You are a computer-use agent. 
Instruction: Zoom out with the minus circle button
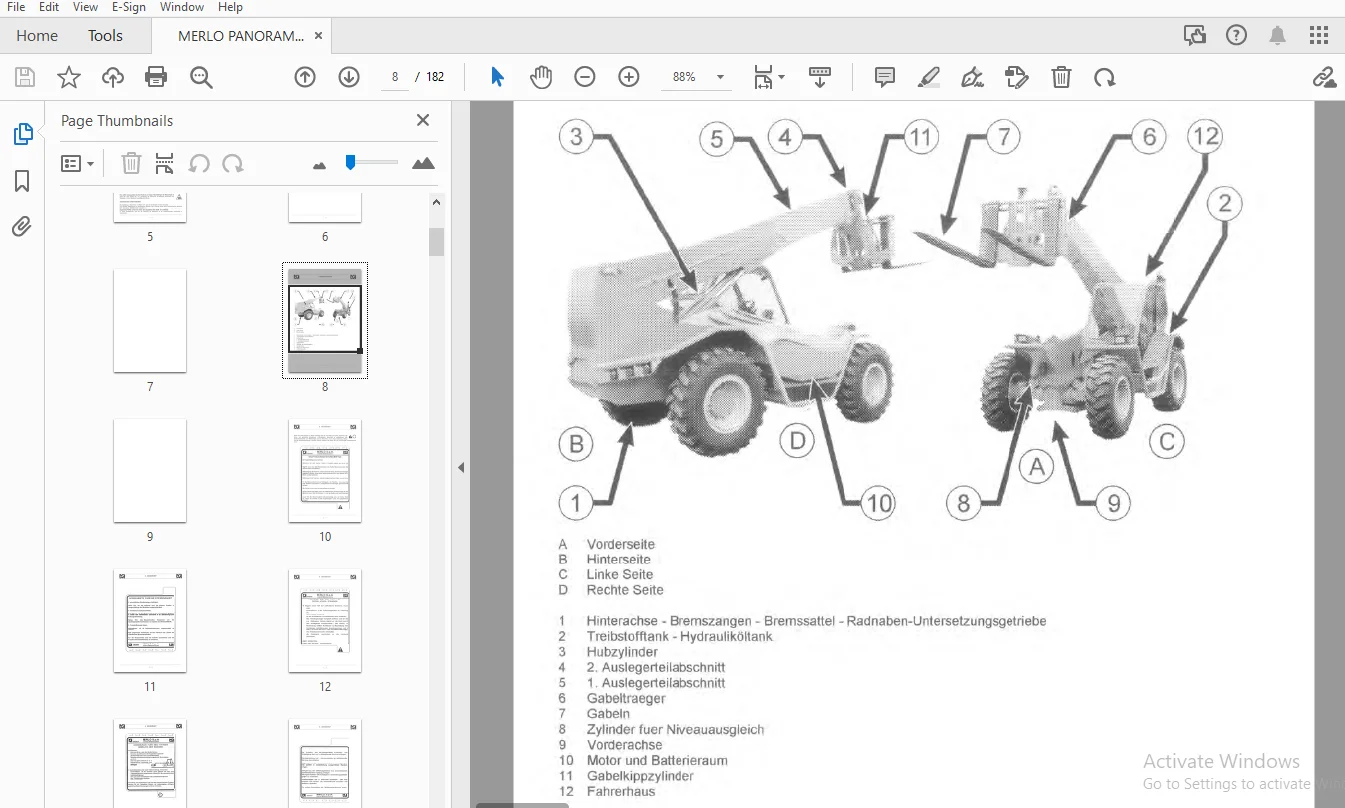click(x=585, y=77)
